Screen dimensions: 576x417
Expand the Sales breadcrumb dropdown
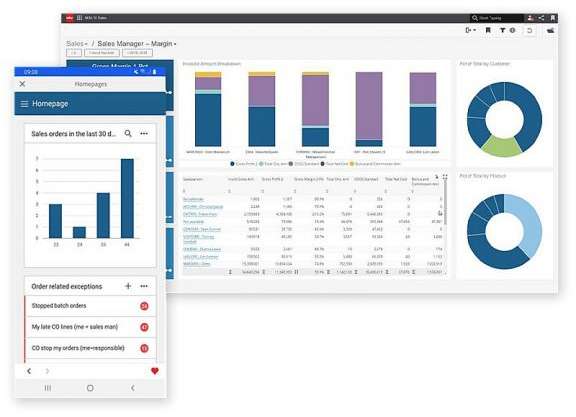[x=77, y=44]
